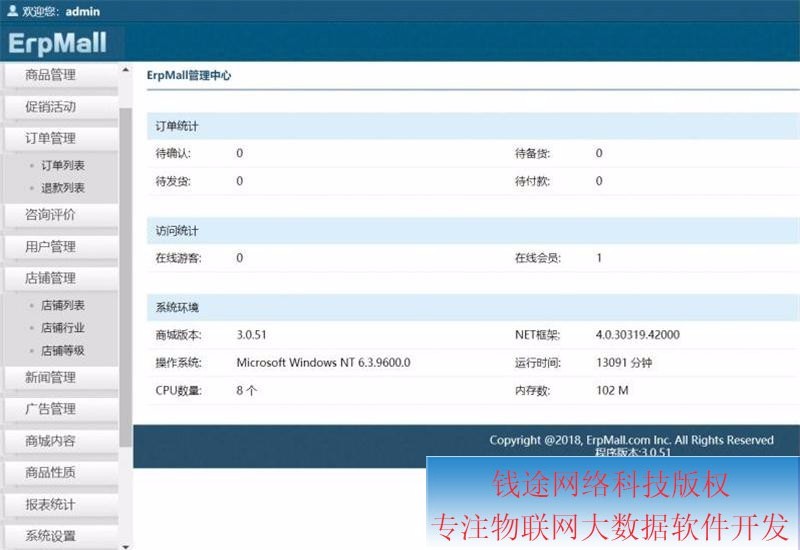
Task: Click the CPU数量 value 8 个
Action: 246,390
